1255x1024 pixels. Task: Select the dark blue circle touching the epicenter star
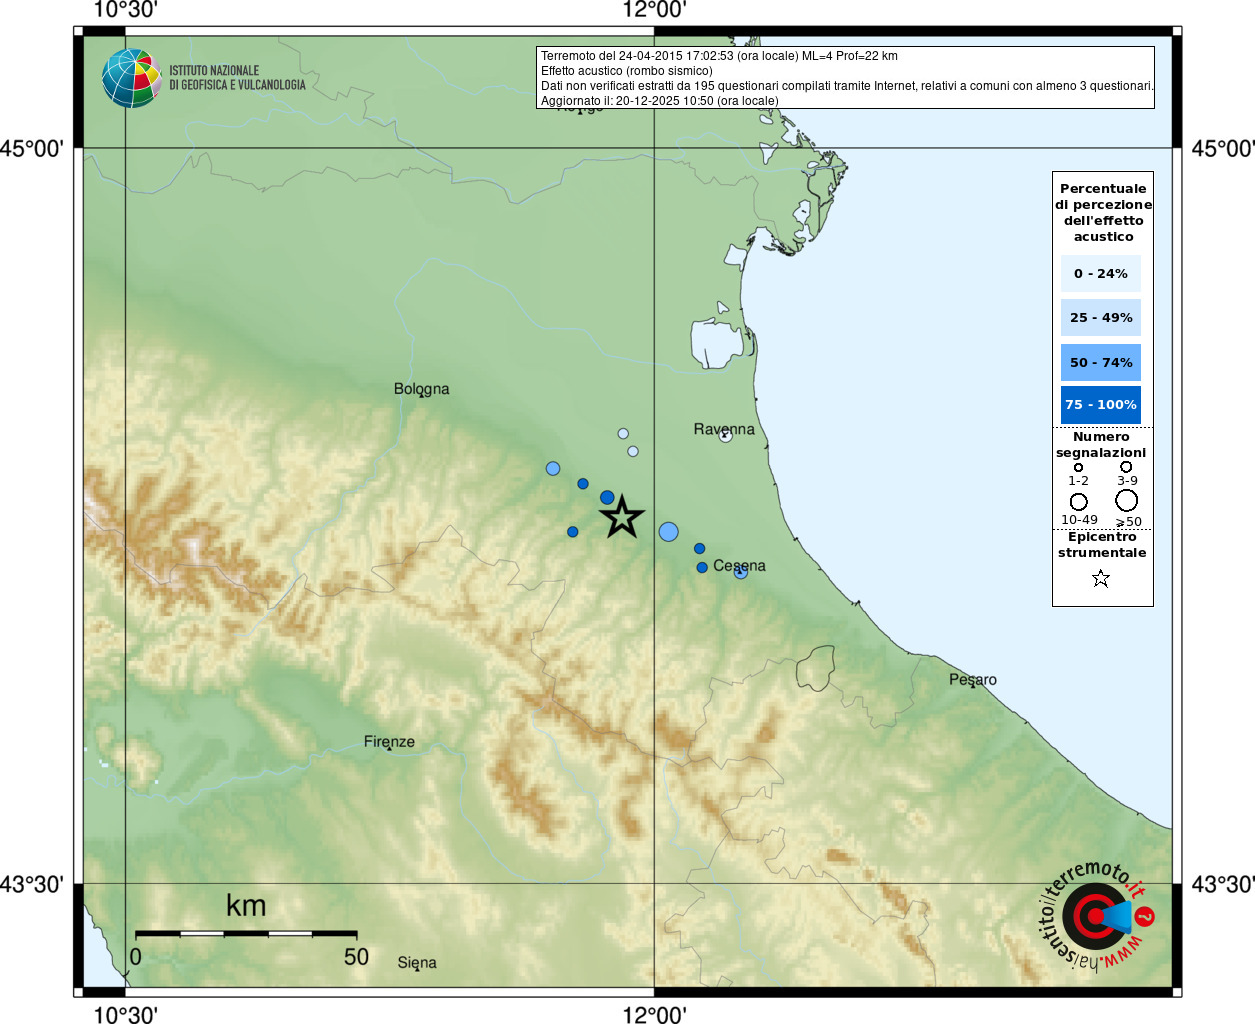click(x=607, y=497)
